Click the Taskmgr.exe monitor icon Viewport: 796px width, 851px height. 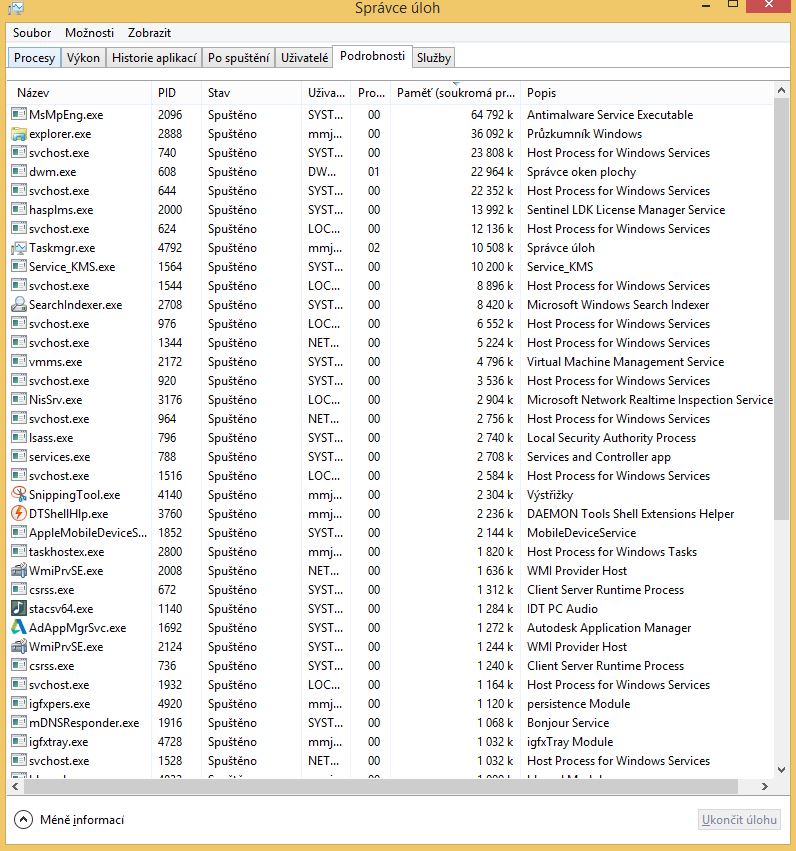coord(19,247)
